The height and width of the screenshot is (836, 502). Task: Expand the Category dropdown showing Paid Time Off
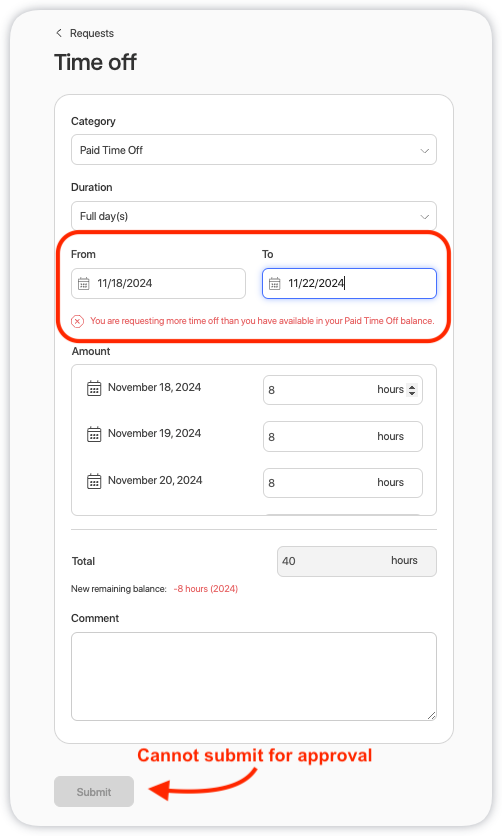(254, 150)
